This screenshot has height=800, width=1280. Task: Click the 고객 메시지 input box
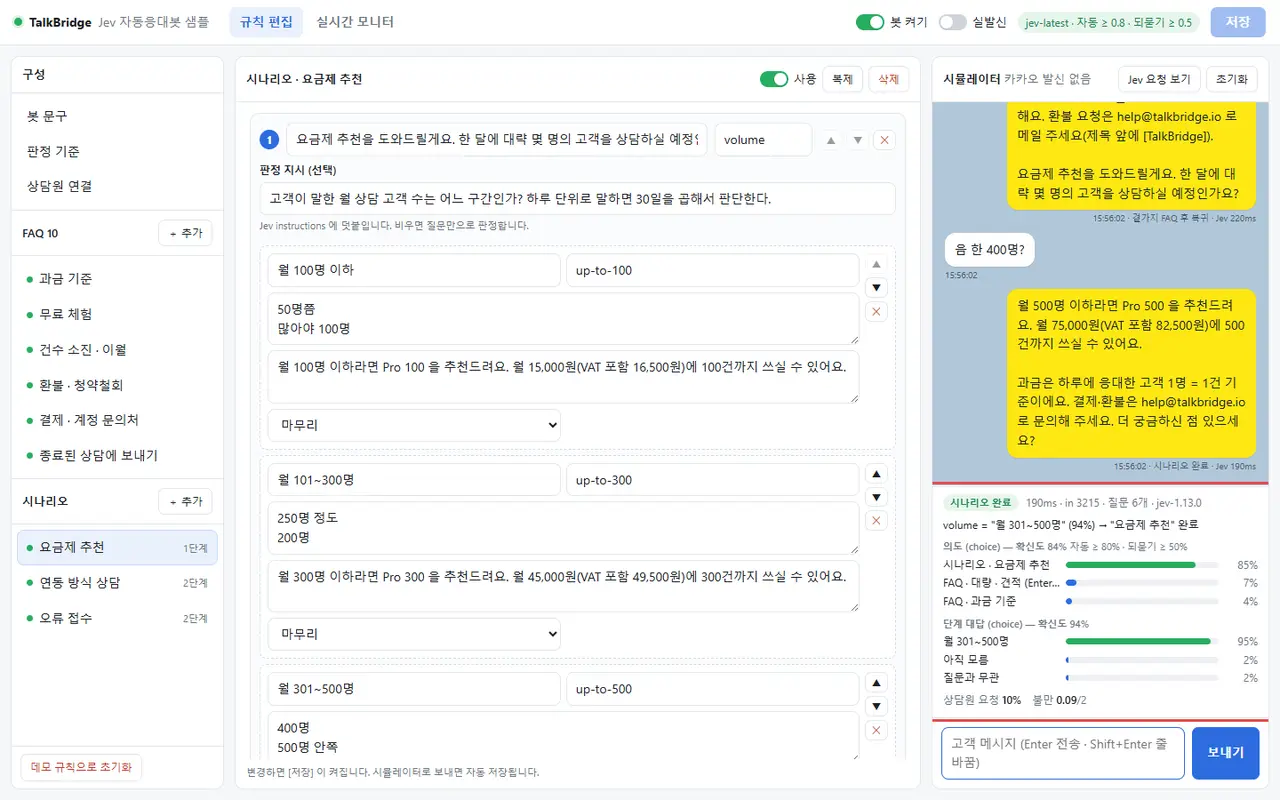click(x=1063, y=753)
